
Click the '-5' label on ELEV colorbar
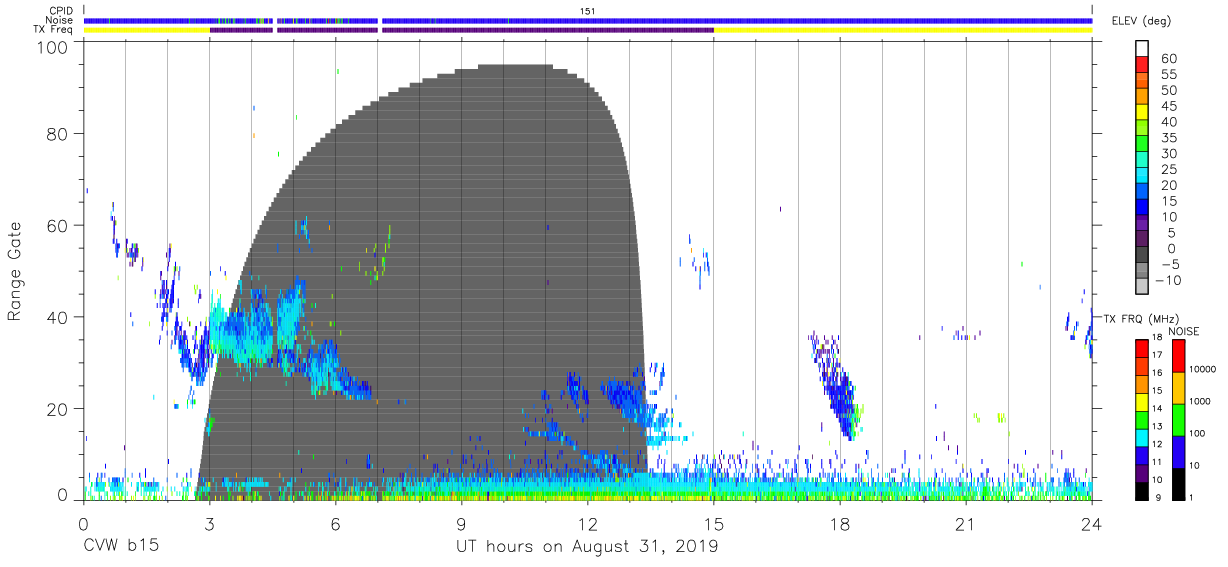tap(1168, 264)
